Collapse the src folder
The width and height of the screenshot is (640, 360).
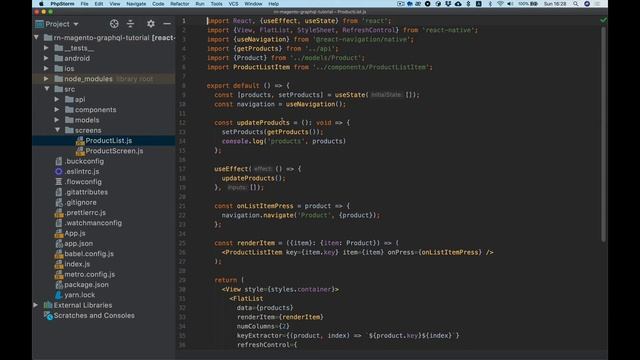click(47, 89)
